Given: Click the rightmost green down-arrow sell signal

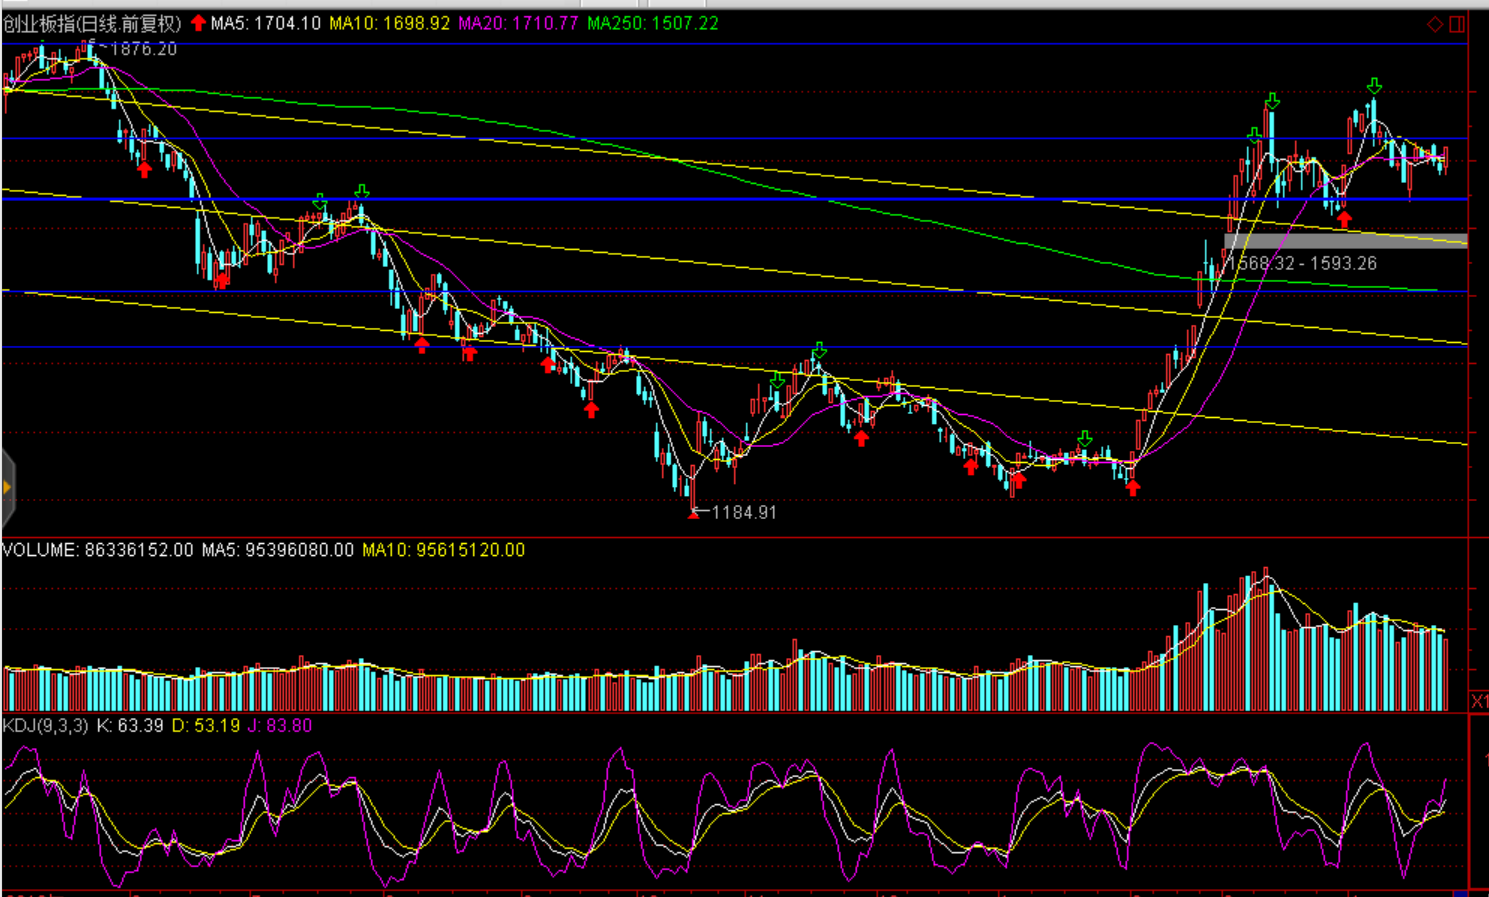Looking at the screenshot, I should 1375,87.
